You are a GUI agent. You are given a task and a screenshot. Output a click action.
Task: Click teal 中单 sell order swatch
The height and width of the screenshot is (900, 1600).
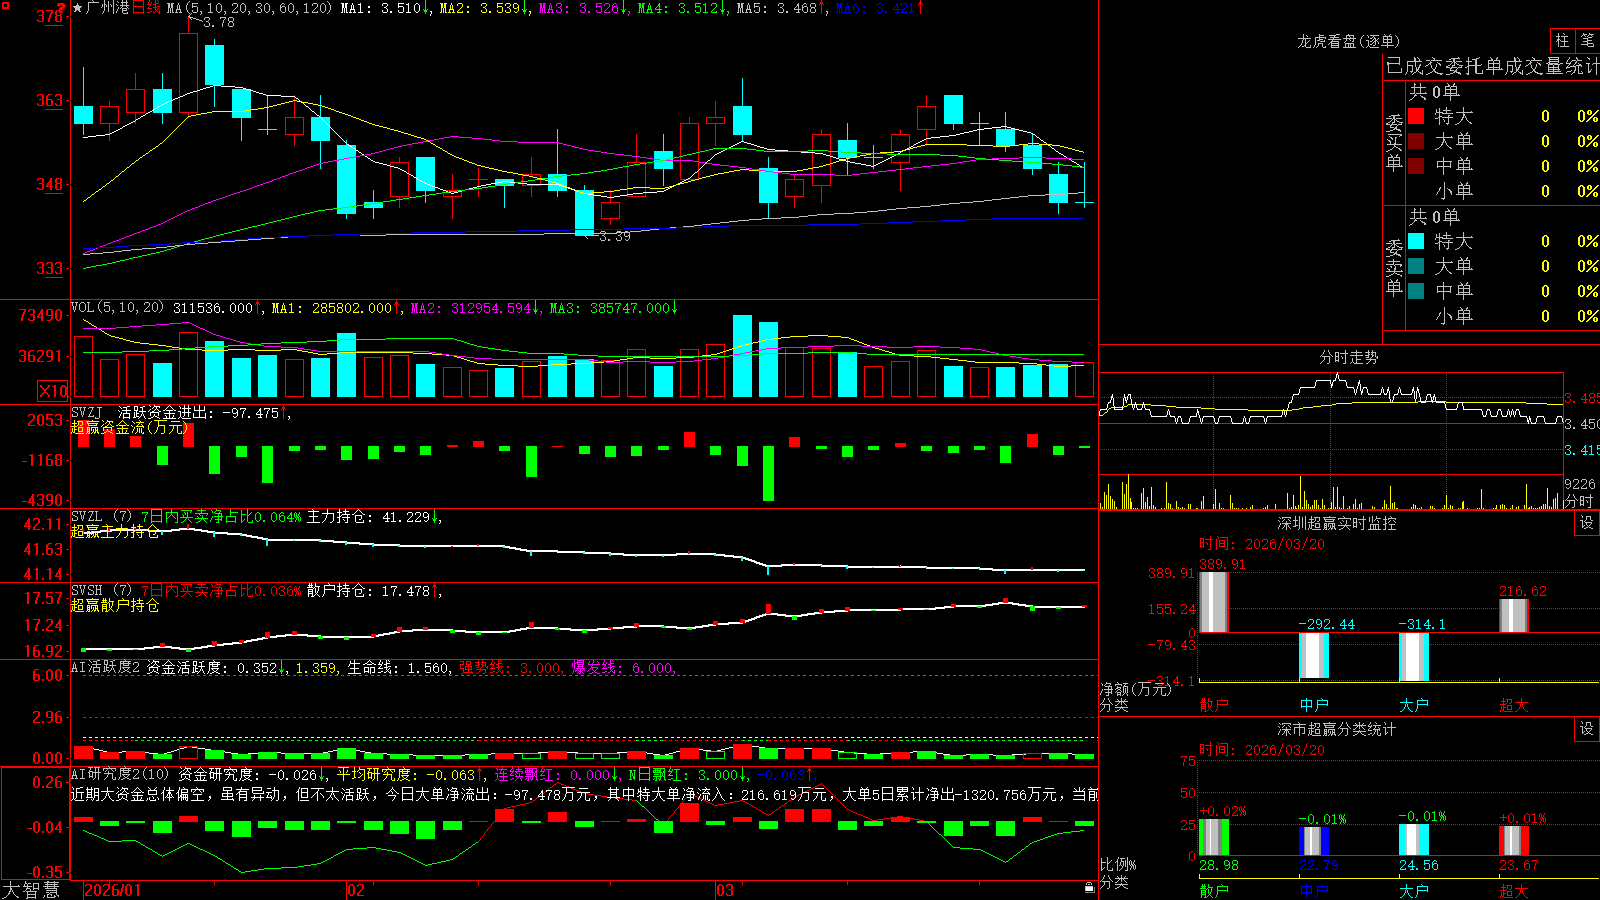click(x=1416, y=291)
